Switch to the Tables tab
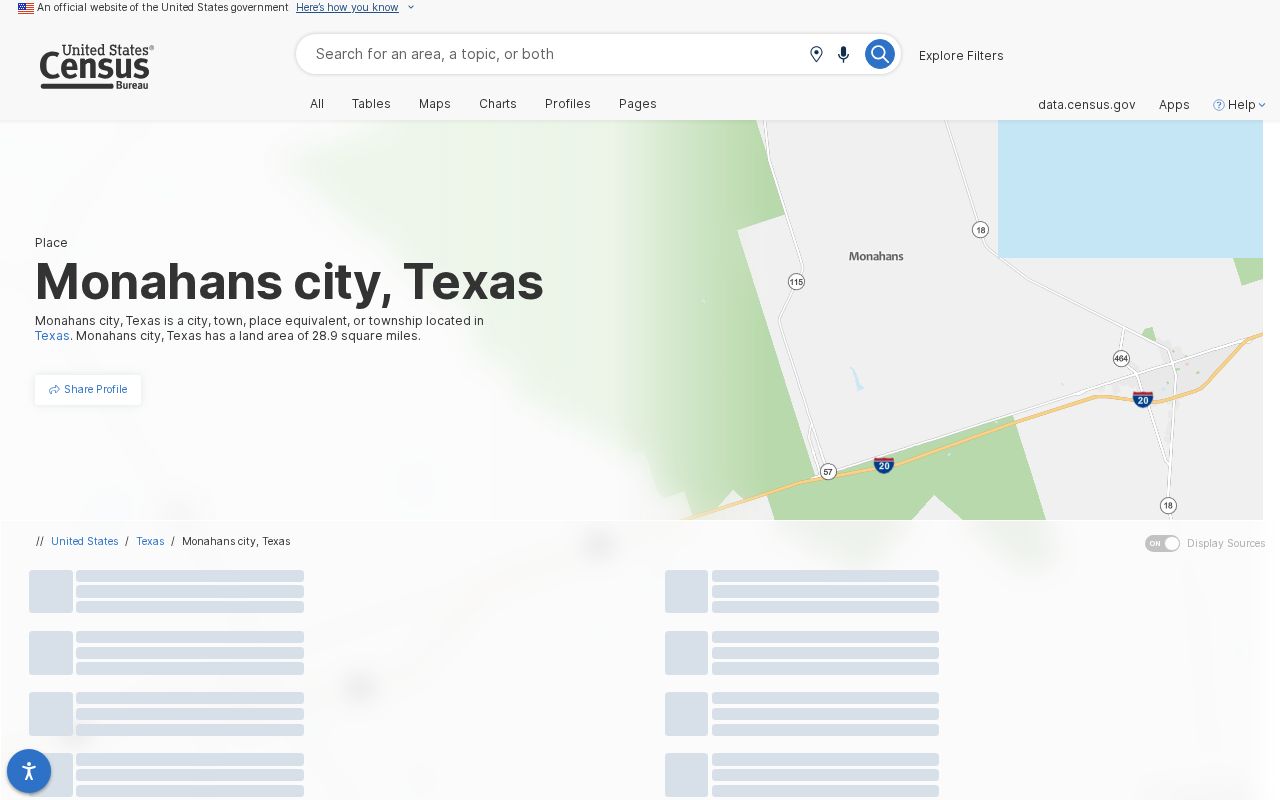This screenshot has width=1280, height=800. tap(371, 104)
